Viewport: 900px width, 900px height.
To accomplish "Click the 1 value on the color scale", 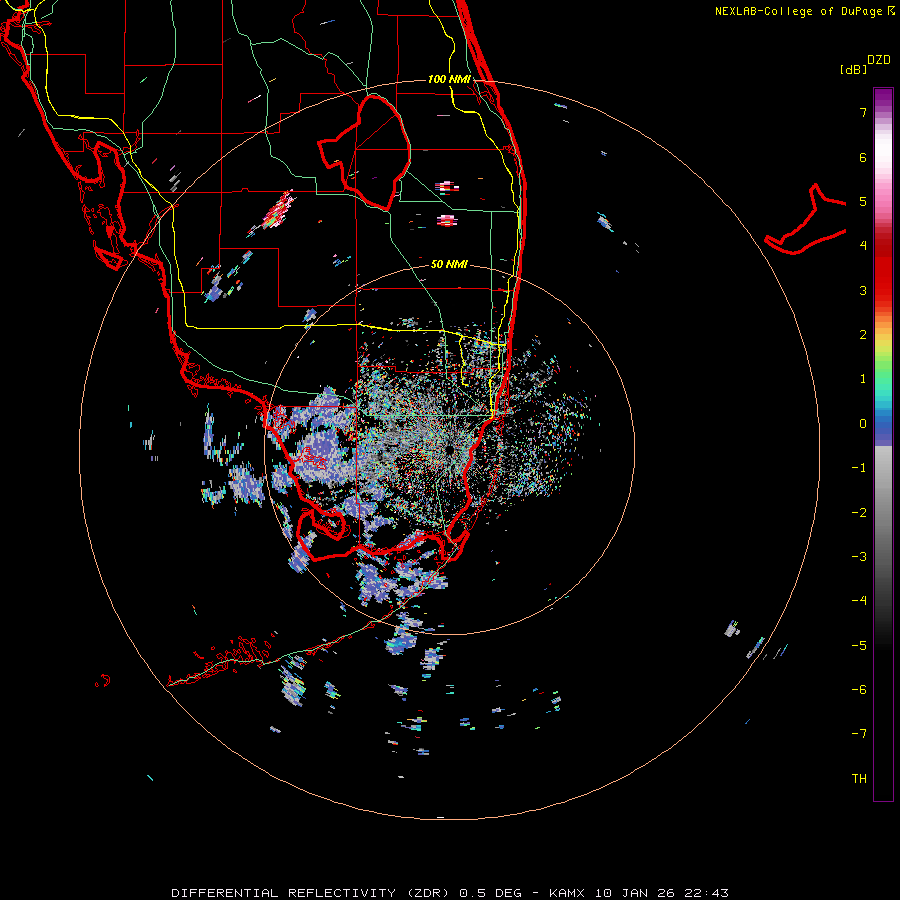I will [x=863, y=379].
